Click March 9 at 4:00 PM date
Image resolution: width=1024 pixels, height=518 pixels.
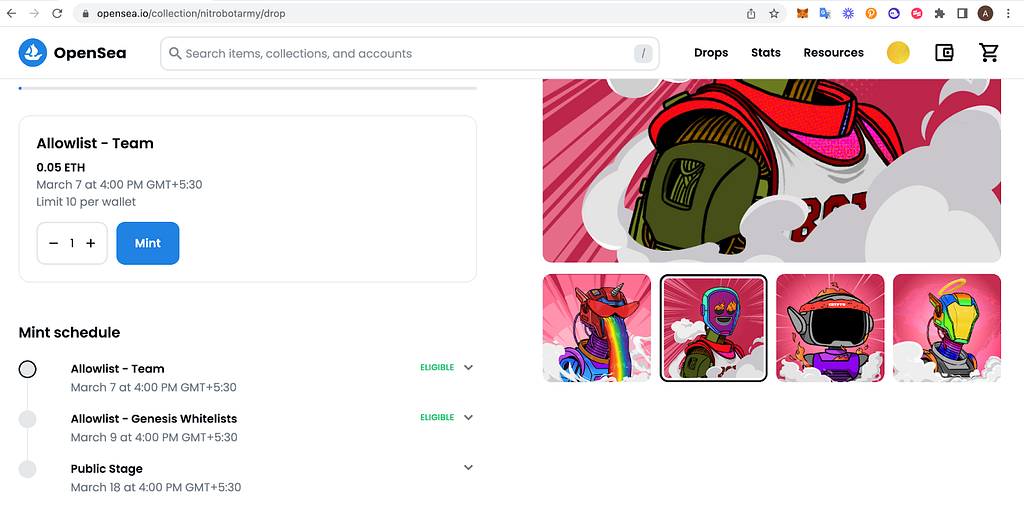tap(153, 437)
